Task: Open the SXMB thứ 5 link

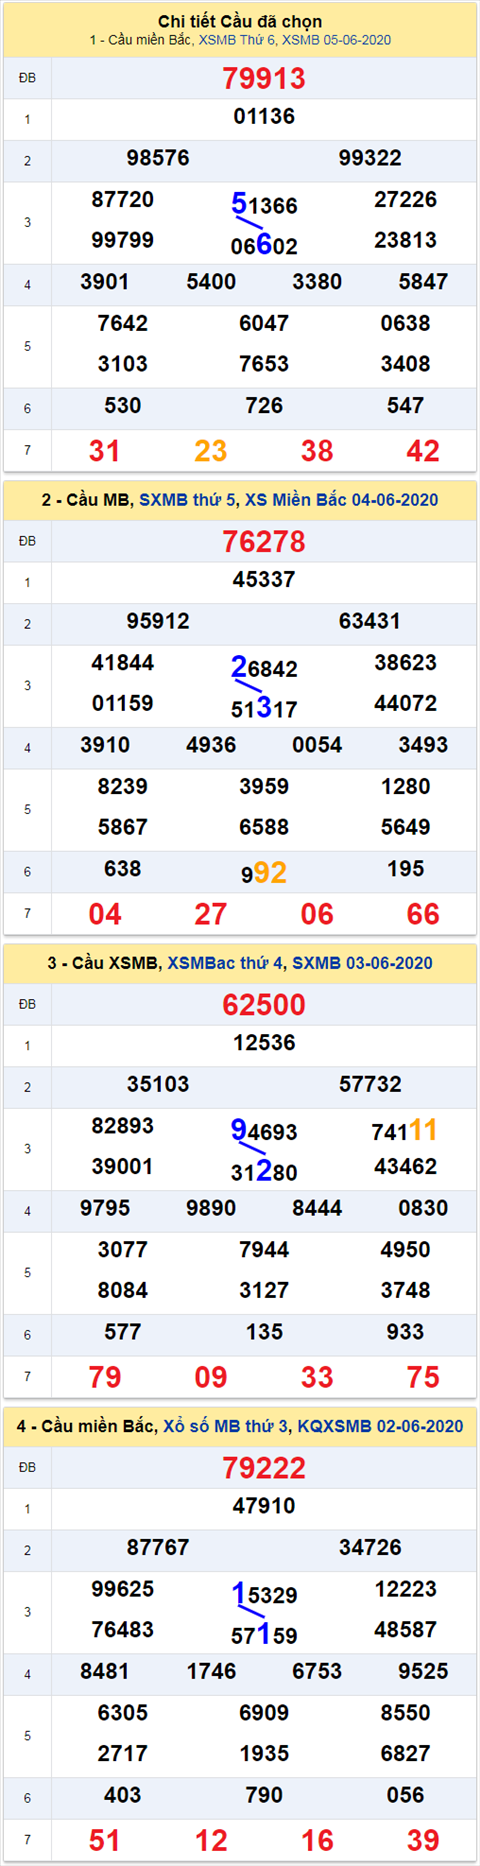Action: pyautogui.click(x=188, y=499)
